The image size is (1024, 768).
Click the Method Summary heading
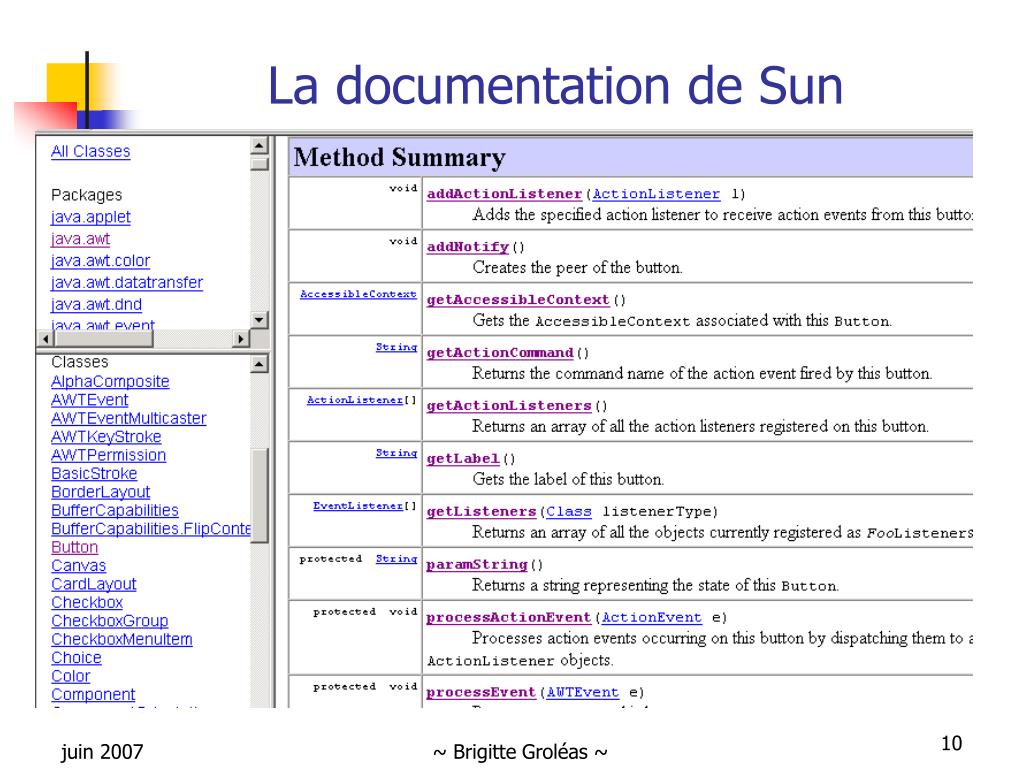(x=400, y=157)
